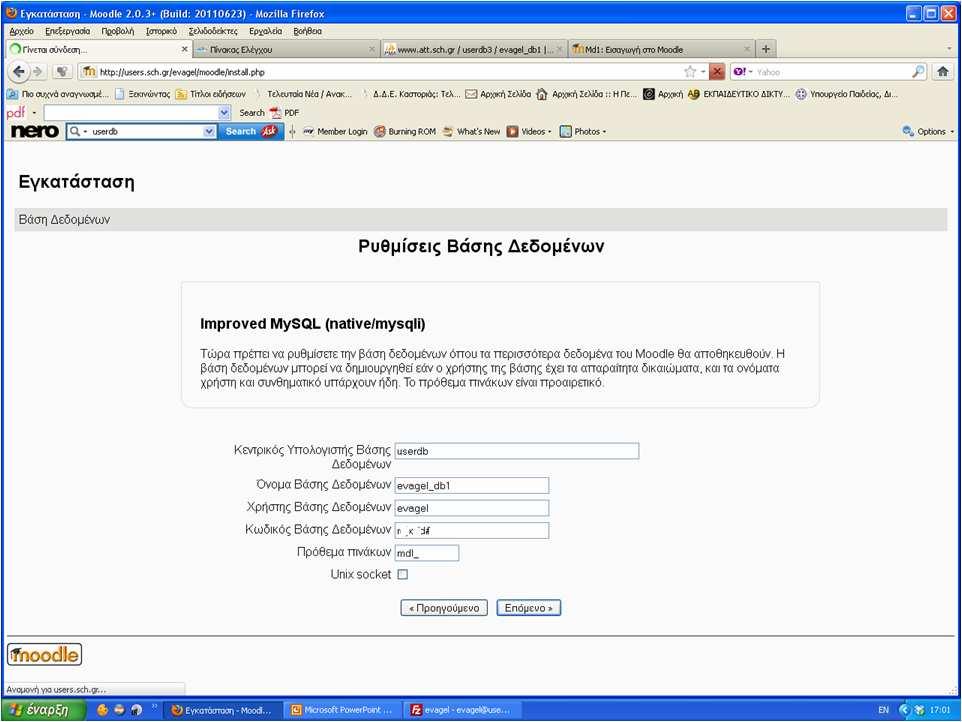The width and height of the screenshot is (962, 722).
Task: Open 'Υπουργείο Παιδείας' bookmark
Action: 846,94
